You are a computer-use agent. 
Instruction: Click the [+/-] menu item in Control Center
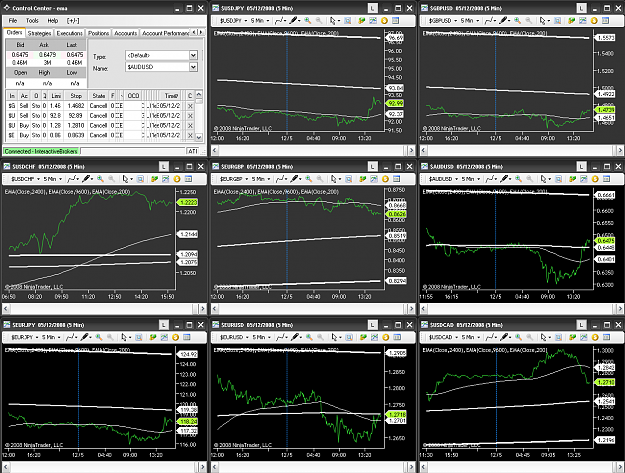pyautogui.click(x=73, y=20)
